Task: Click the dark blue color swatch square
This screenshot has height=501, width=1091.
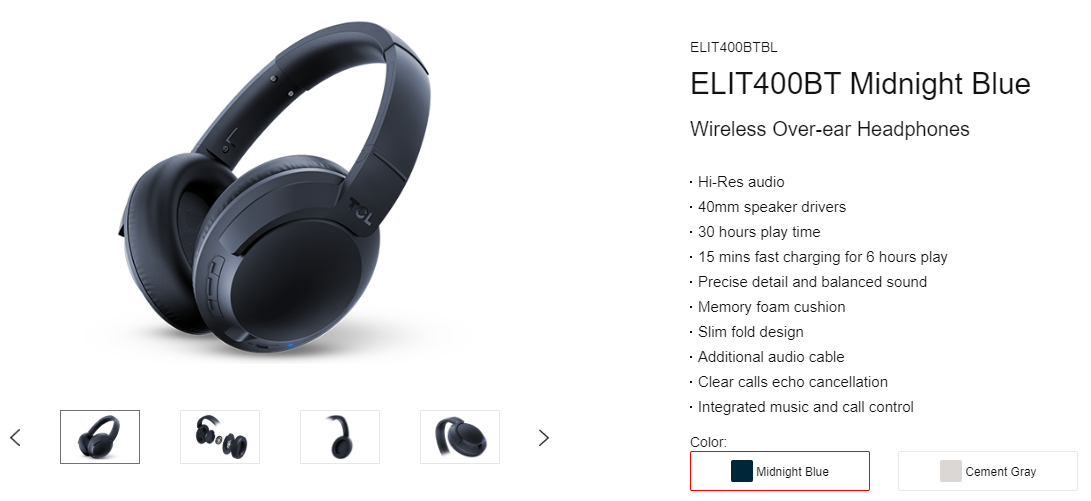Action: pos(742,471)
